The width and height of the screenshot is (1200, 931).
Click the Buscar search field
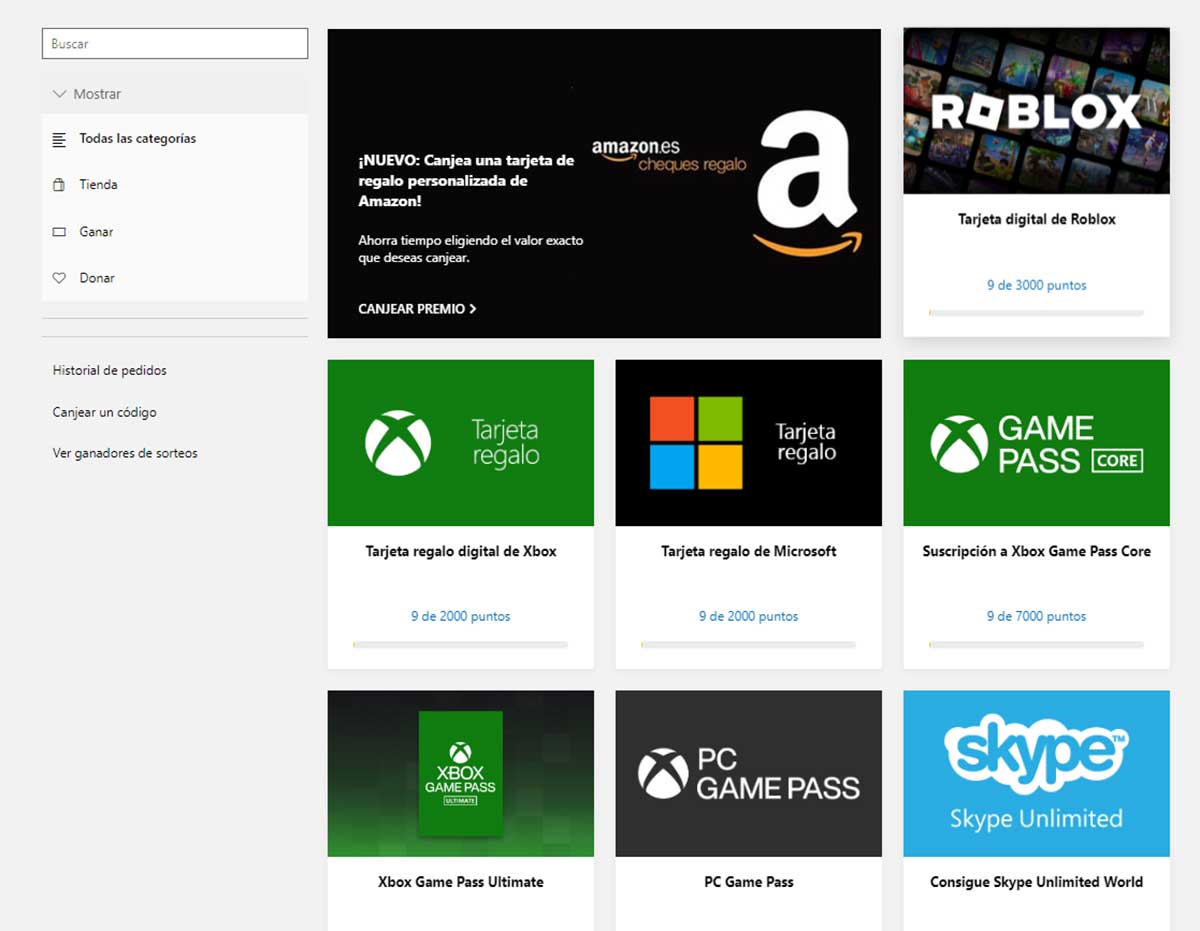(x=175, y=44)
